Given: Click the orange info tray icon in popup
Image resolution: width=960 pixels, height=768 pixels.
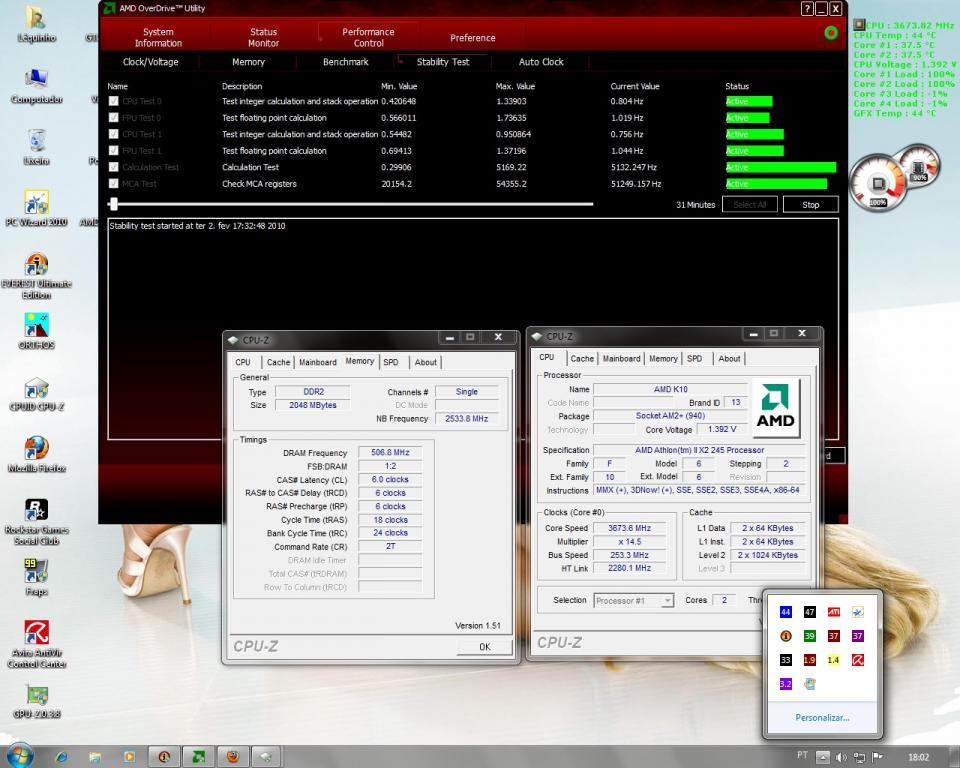Looking at the screenshot, I should coord(786,636).
